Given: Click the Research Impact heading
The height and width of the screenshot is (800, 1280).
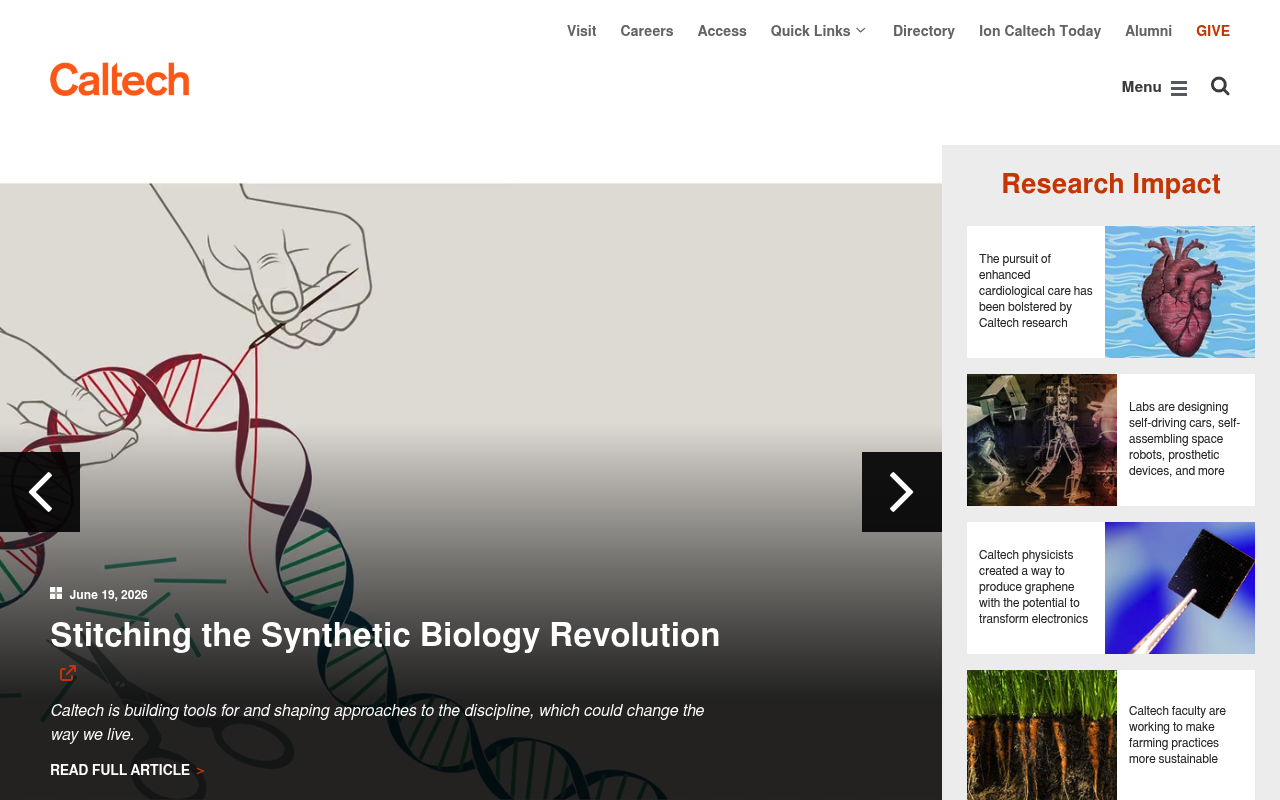Looking at the screenshot, I should 1111,184.
